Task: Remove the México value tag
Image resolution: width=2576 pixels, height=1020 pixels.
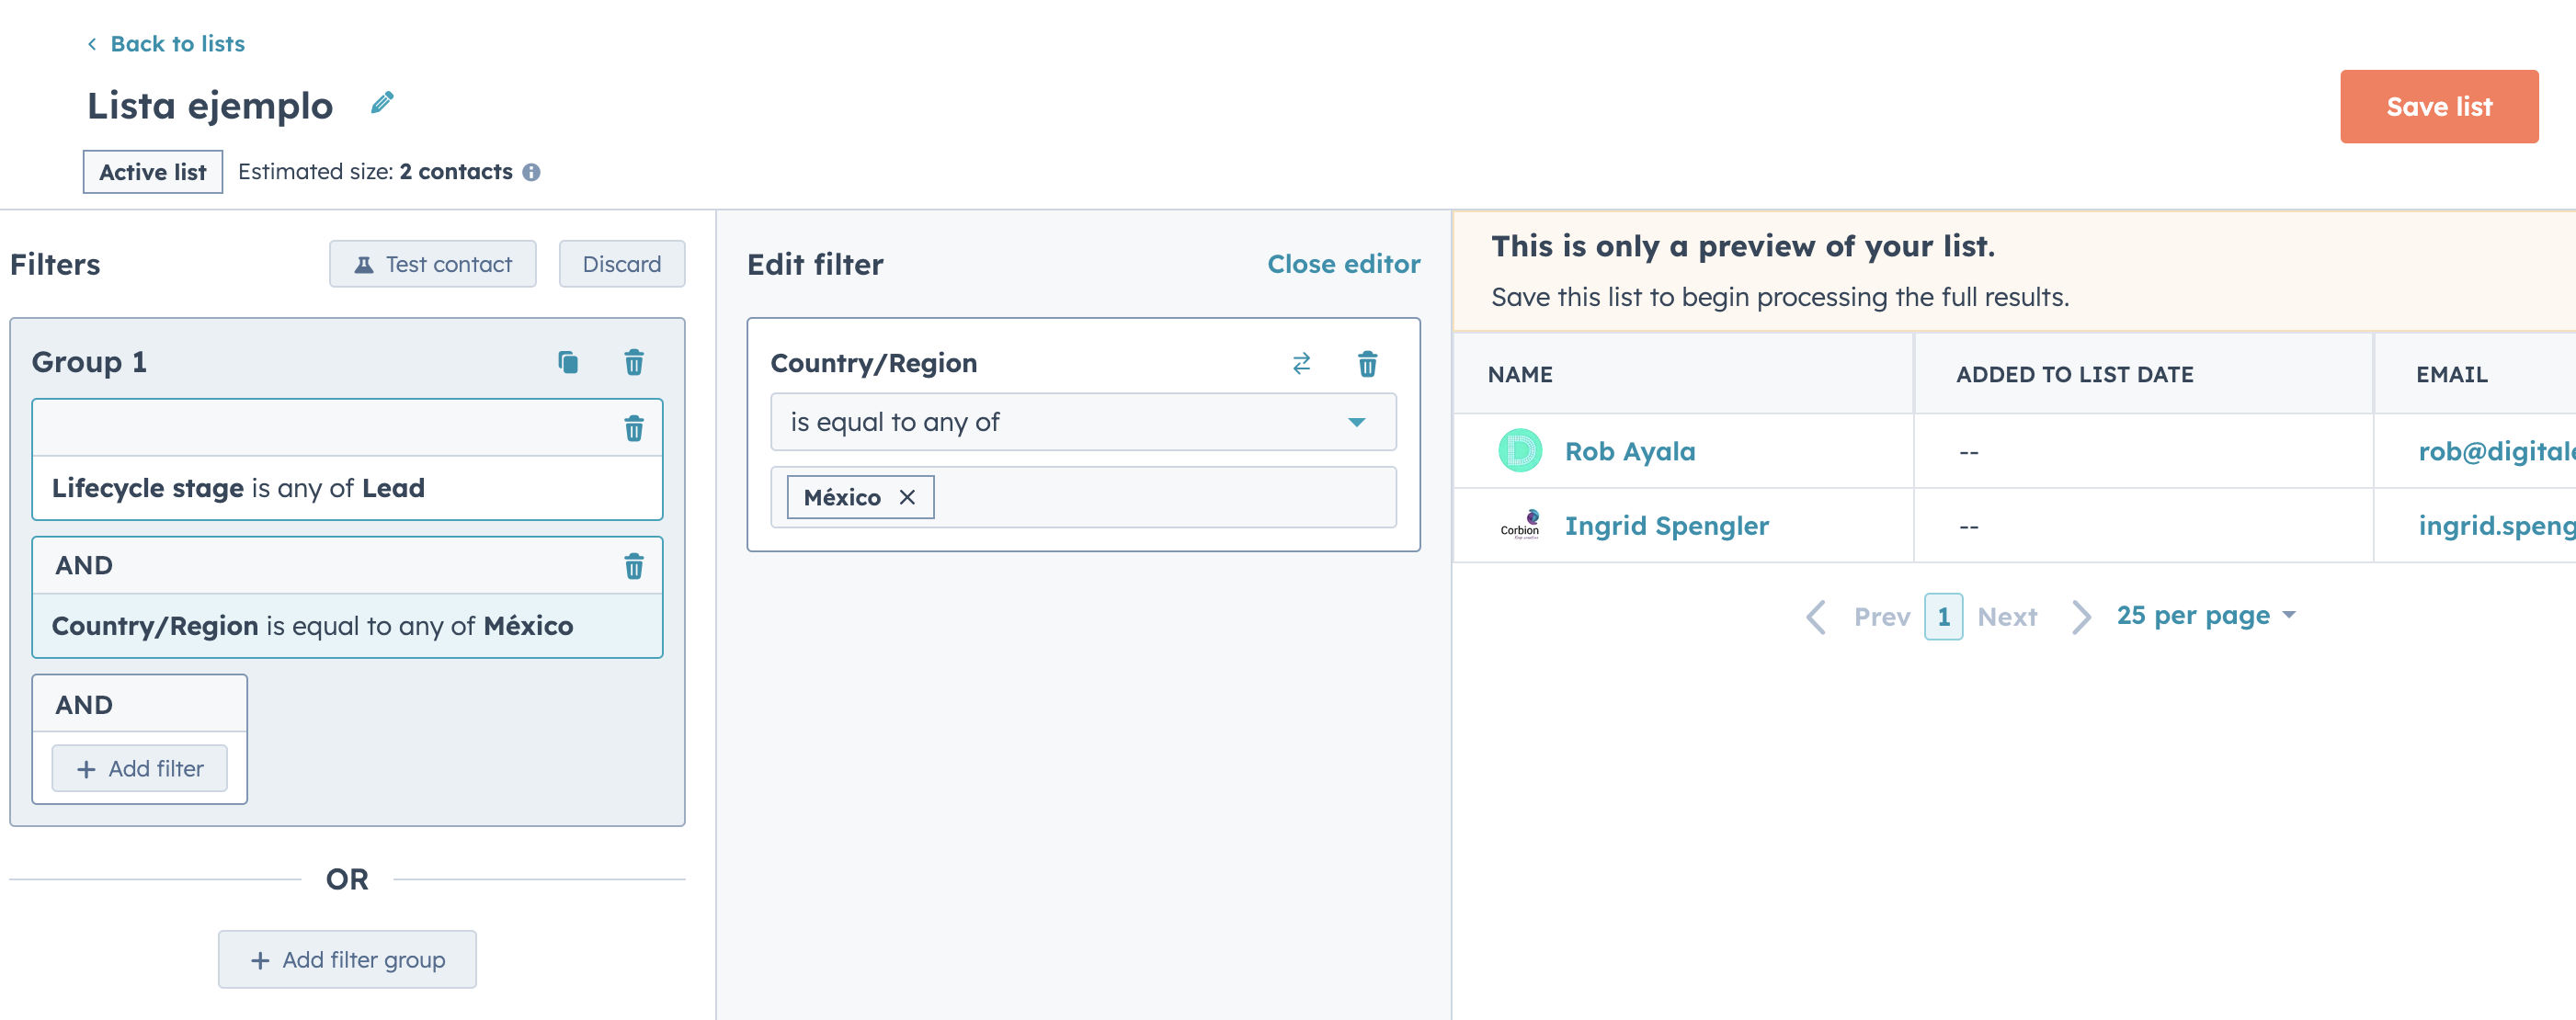Action: [x=907, y=497]
